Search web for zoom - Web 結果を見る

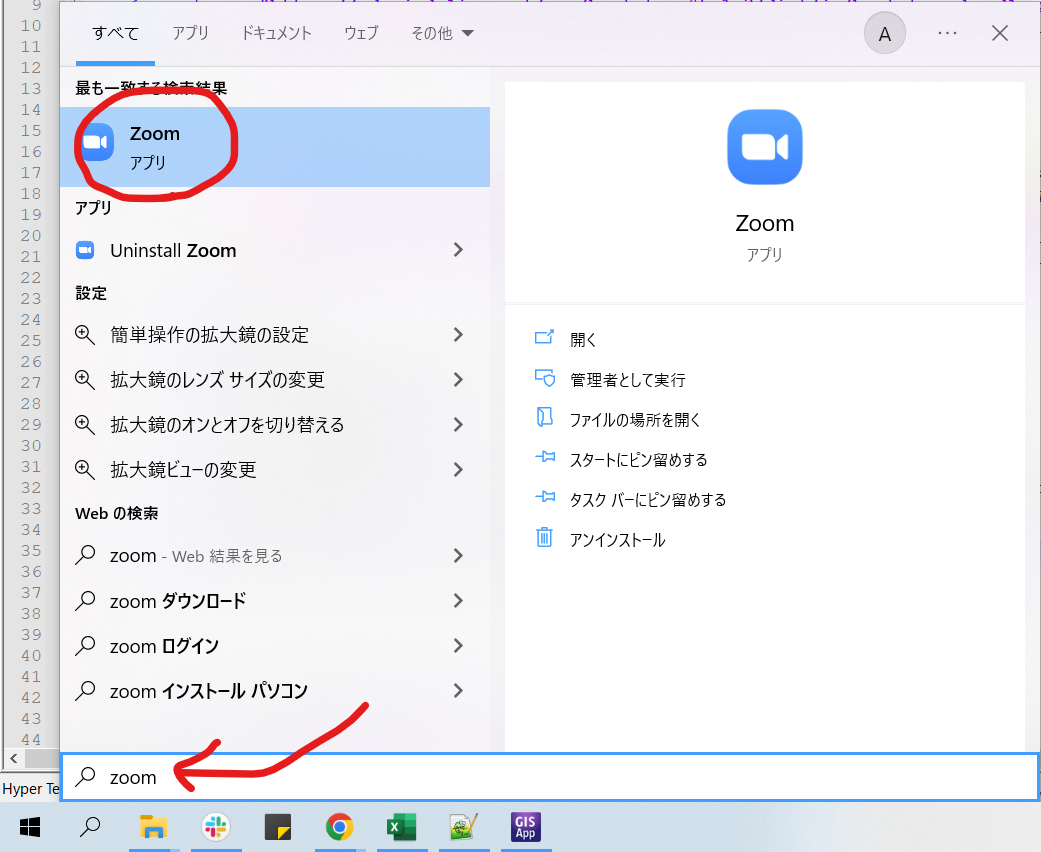275,556
